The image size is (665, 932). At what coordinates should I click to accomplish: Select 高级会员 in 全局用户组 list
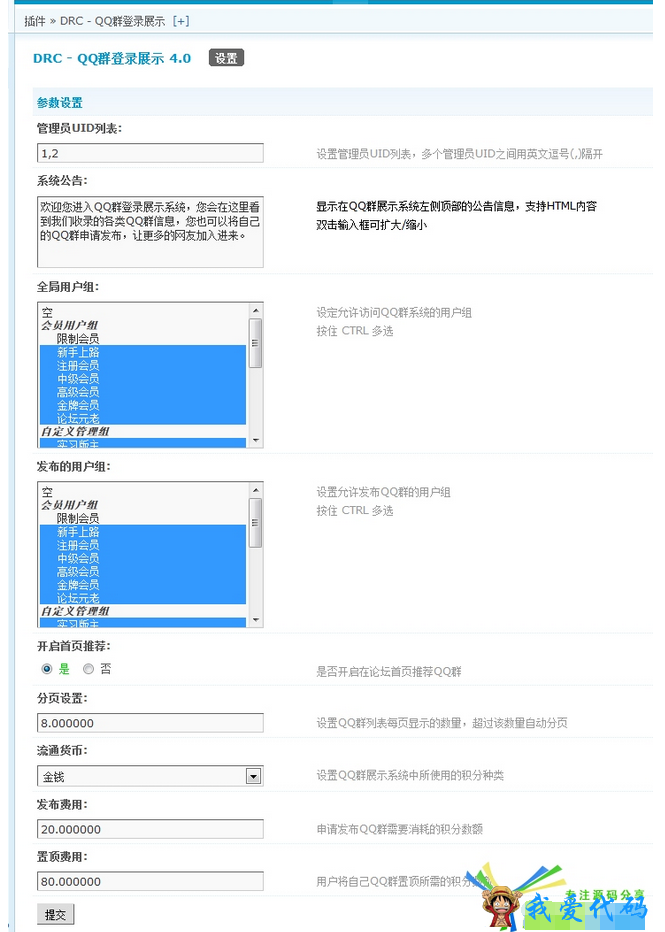coord(143,392)
